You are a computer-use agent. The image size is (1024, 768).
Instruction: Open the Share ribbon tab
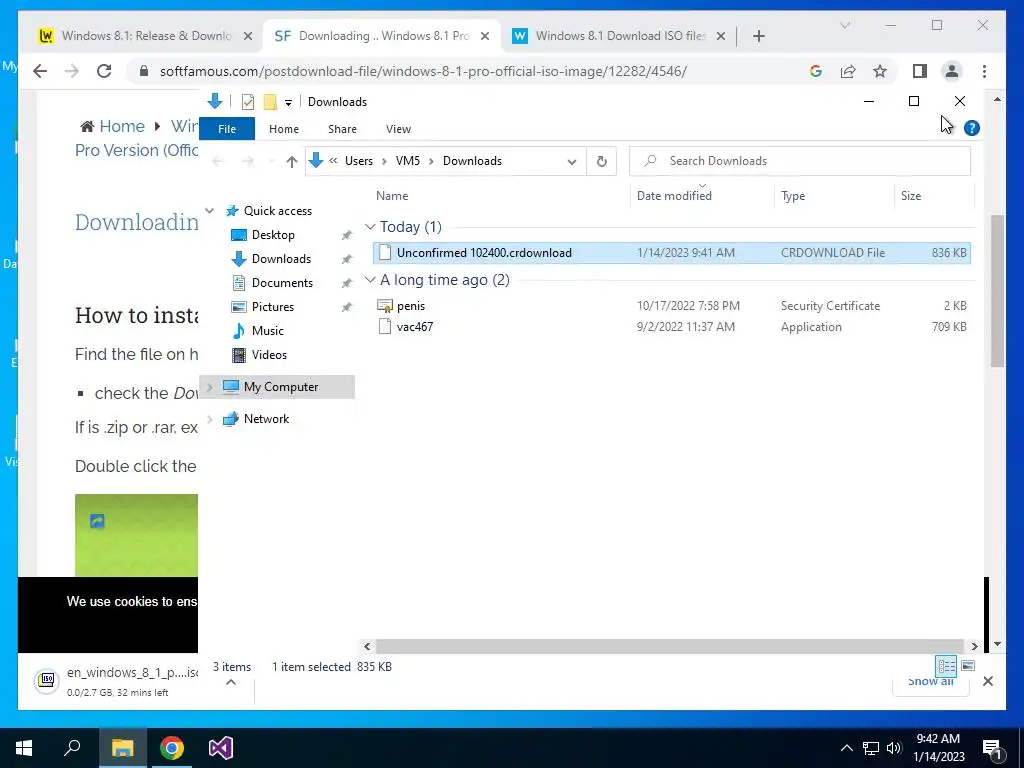click(342, 129)
